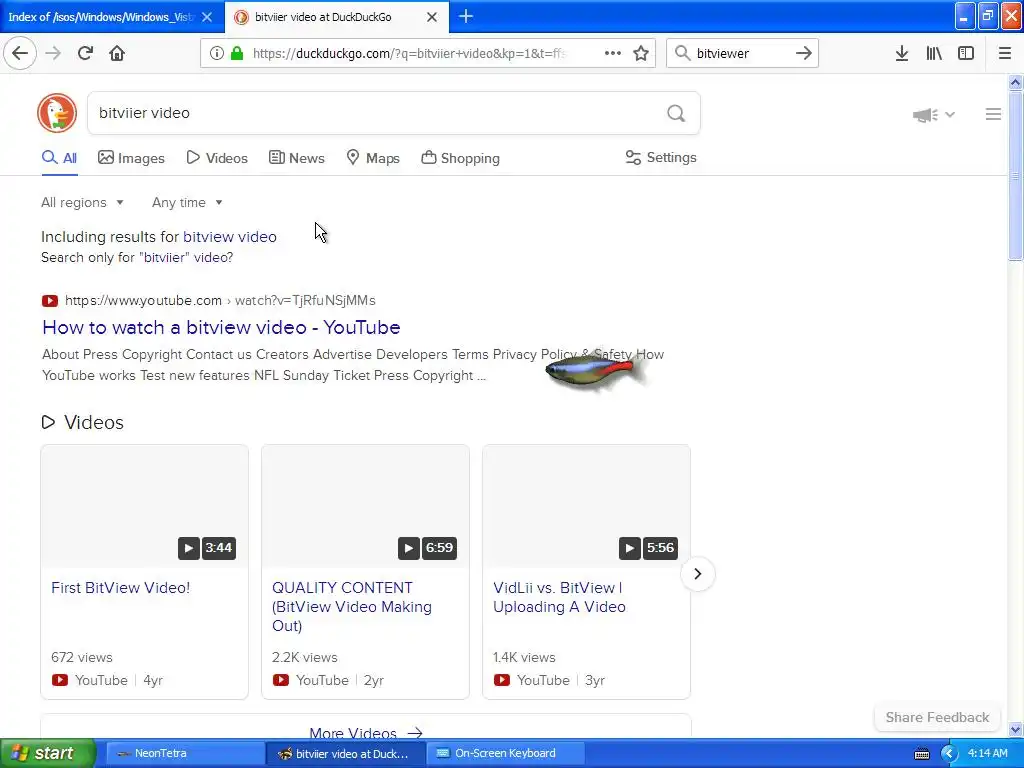Open the downloads panel
Image resolution: width=1024 pixels, height=768 pixels.
click(x=902, y=53)
